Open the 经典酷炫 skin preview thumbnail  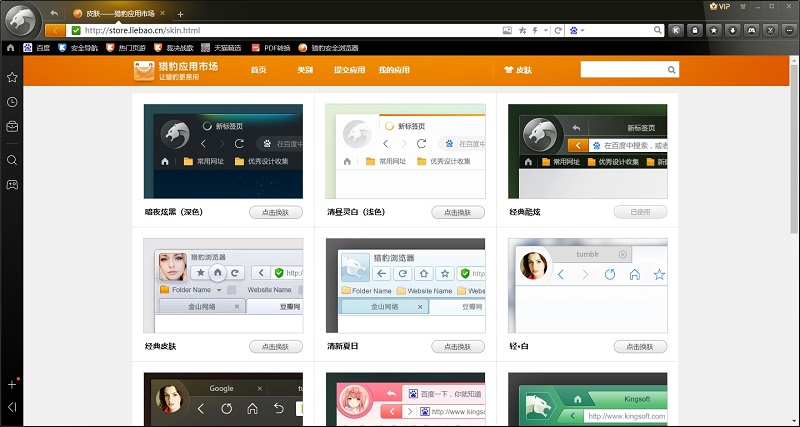click(588, 151)
